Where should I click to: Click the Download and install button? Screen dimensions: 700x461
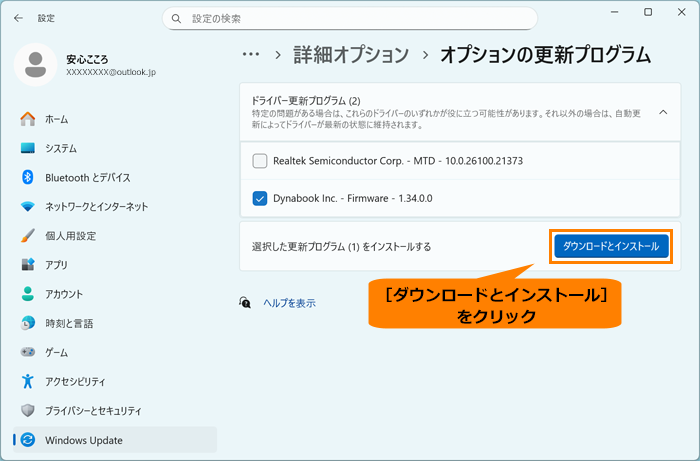pos(610,246)
